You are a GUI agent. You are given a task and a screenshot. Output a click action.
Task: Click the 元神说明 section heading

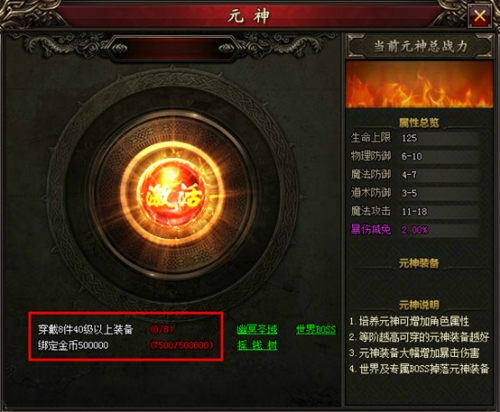tap(419, 305)
